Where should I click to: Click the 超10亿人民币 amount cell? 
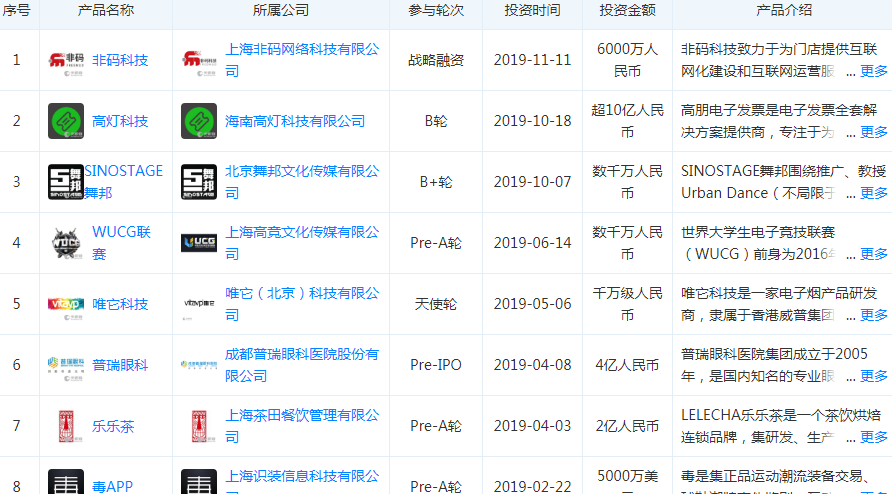(x=627, y=121)
